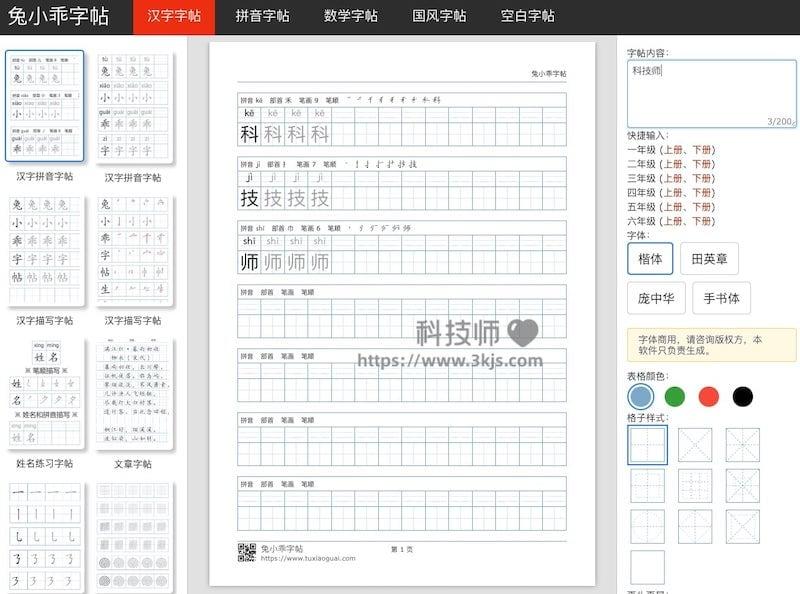
Task: Select the diamond-inscribed cross grid style
Action: tap(694, 527)
